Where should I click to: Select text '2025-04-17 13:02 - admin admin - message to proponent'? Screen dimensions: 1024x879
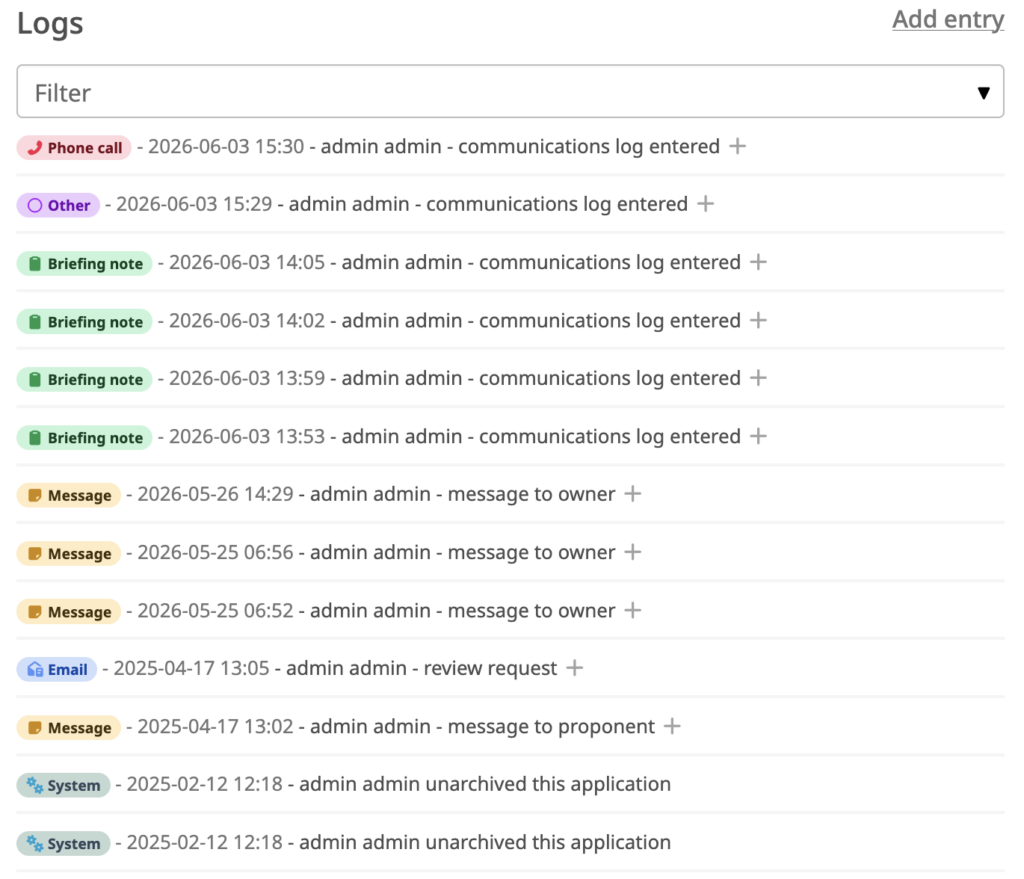[396, 726]
